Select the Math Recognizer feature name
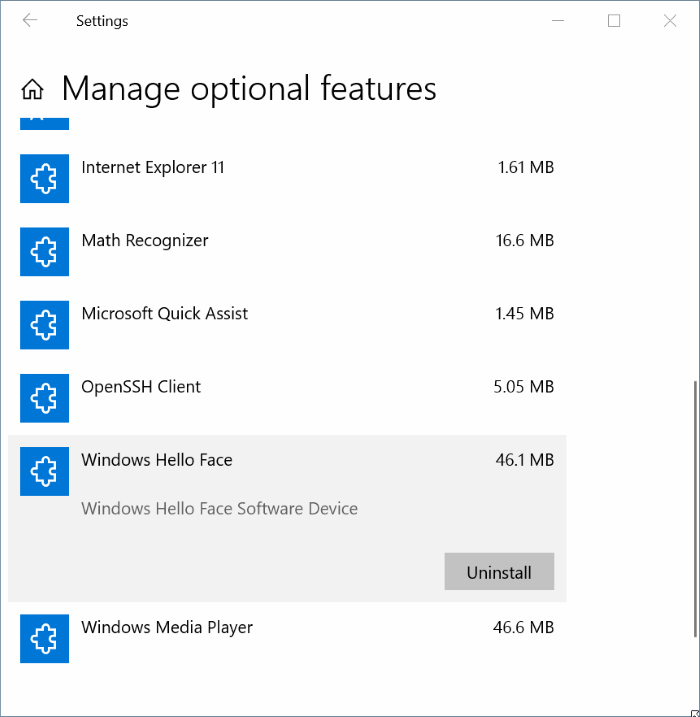This screenshot has height=717, width=700. coord(145,241)
